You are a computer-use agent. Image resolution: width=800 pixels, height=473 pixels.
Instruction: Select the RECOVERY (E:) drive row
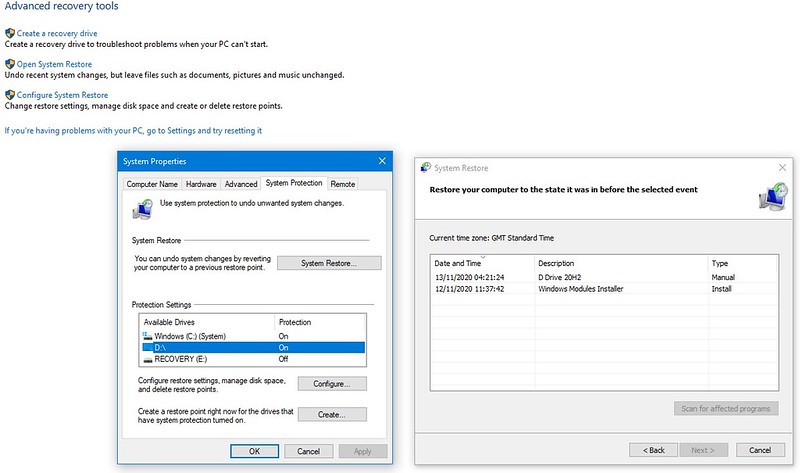(253, 359)
